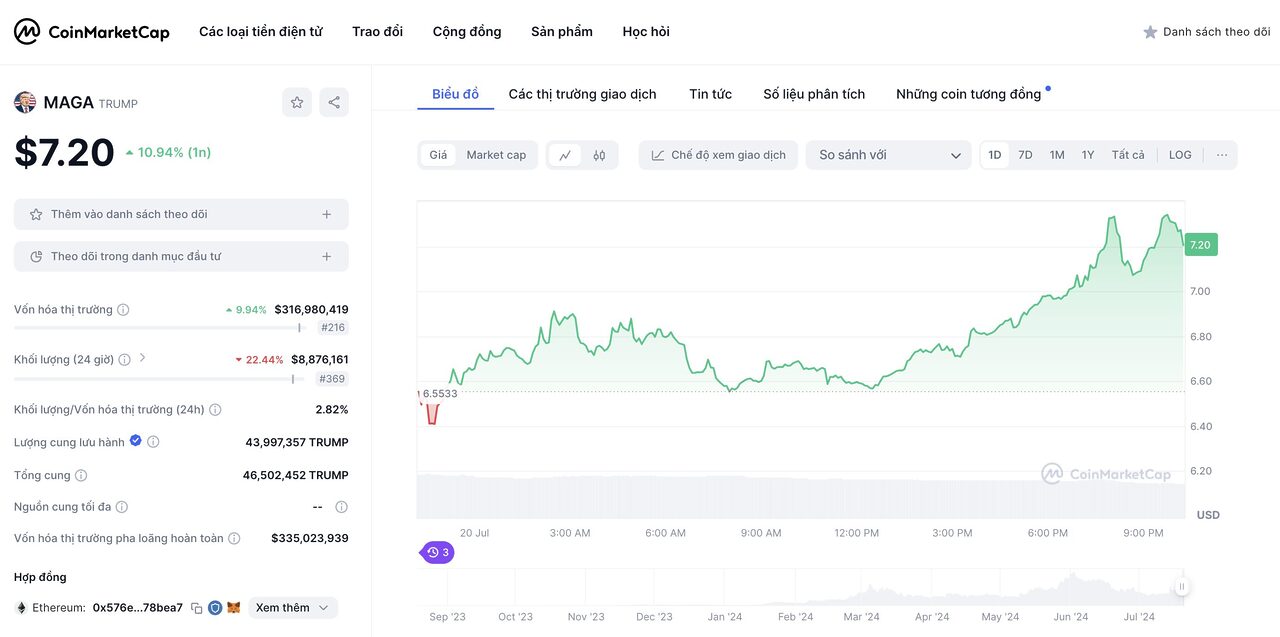The height and width of the screenshot is (637, 1280).
Task: Click the 7.20 current price tag on chart
Action: [x=1200, y=245]
